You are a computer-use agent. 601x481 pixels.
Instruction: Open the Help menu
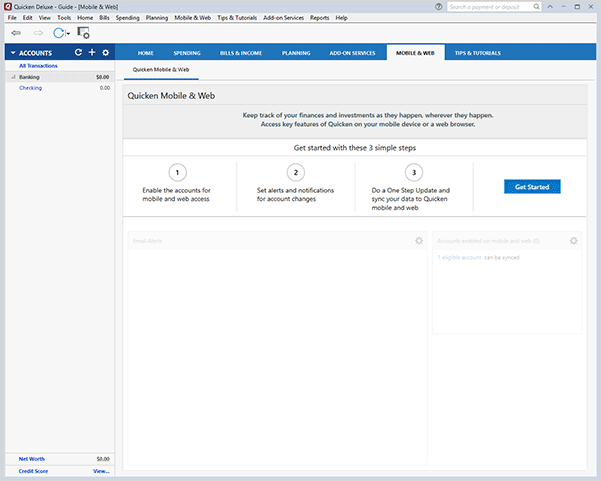pyautogui.click(x=342, y=18)
